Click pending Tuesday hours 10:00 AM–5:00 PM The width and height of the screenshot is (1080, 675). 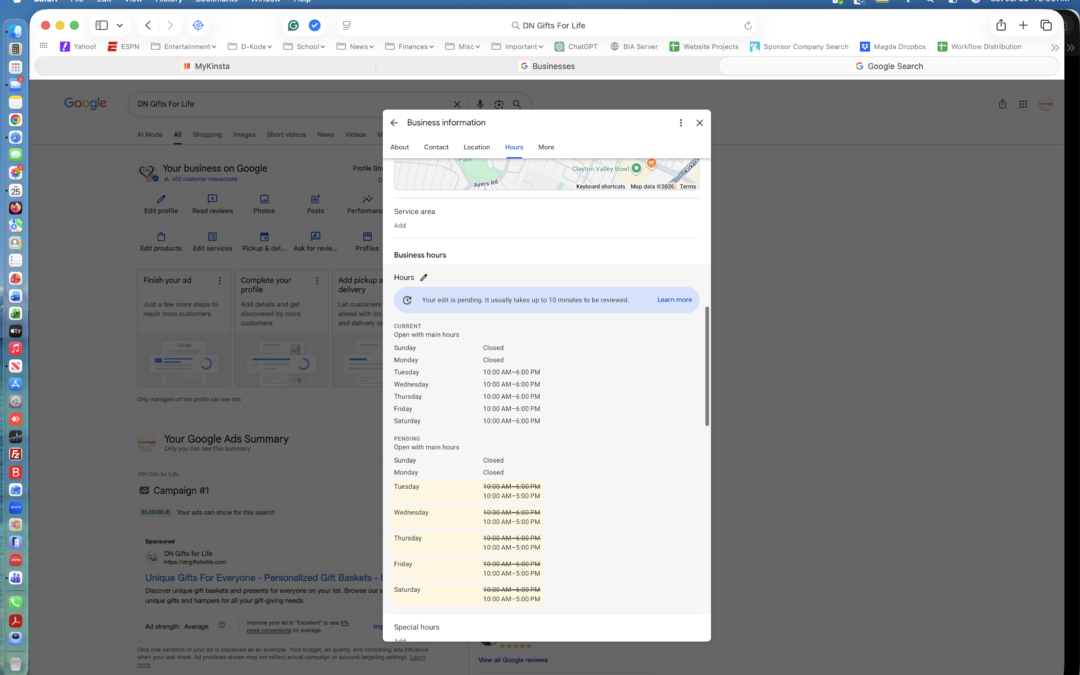pyautogui.click(x=511, y=496)
